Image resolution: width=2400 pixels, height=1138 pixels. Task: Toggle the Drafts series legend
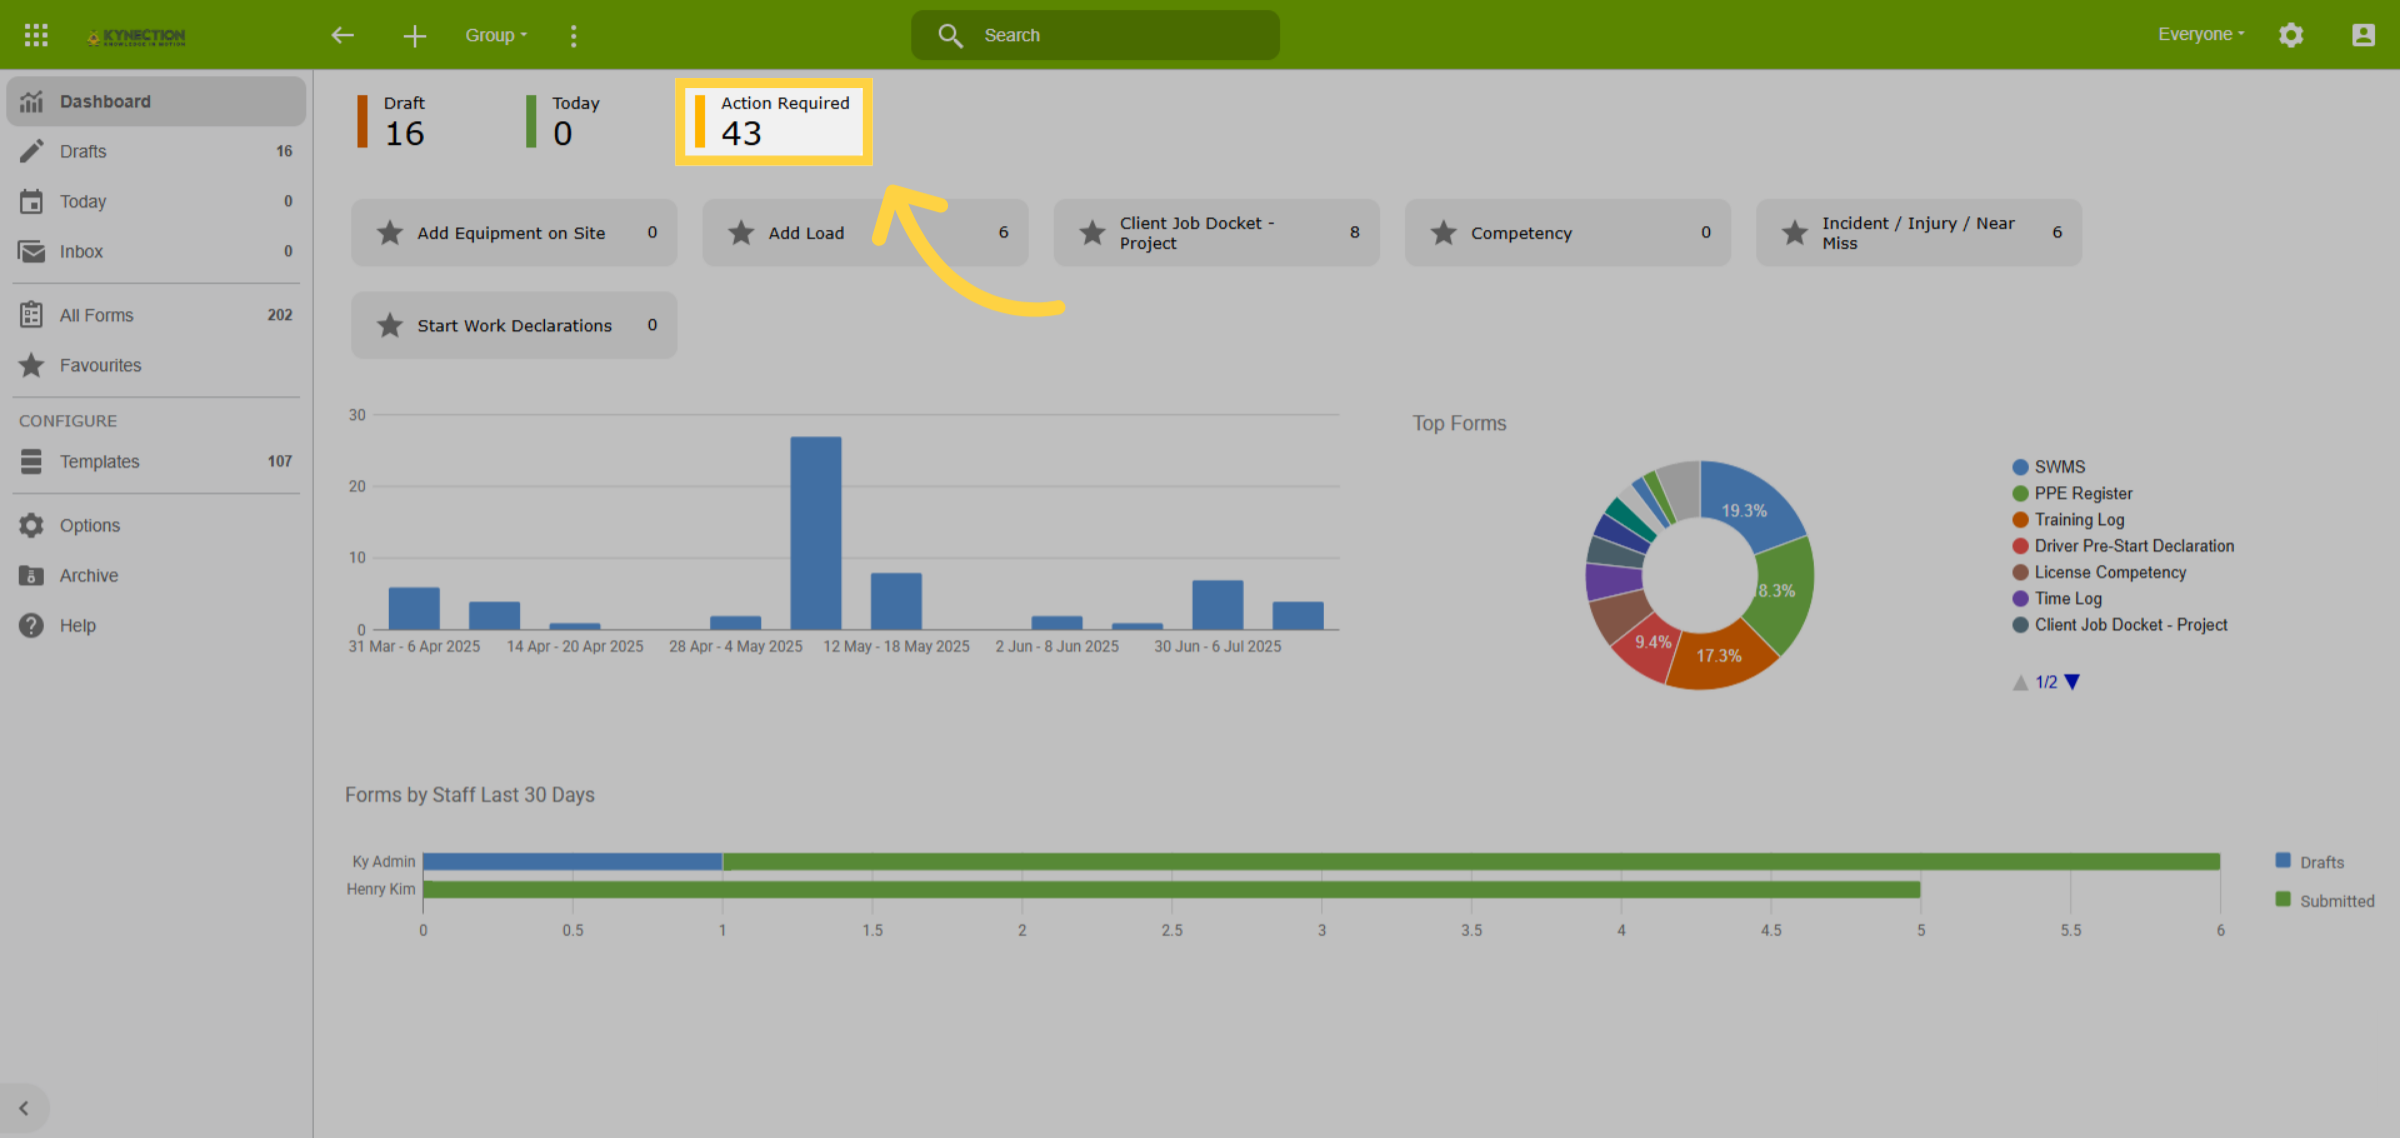pyautogui.click(x=2309, y=862)
